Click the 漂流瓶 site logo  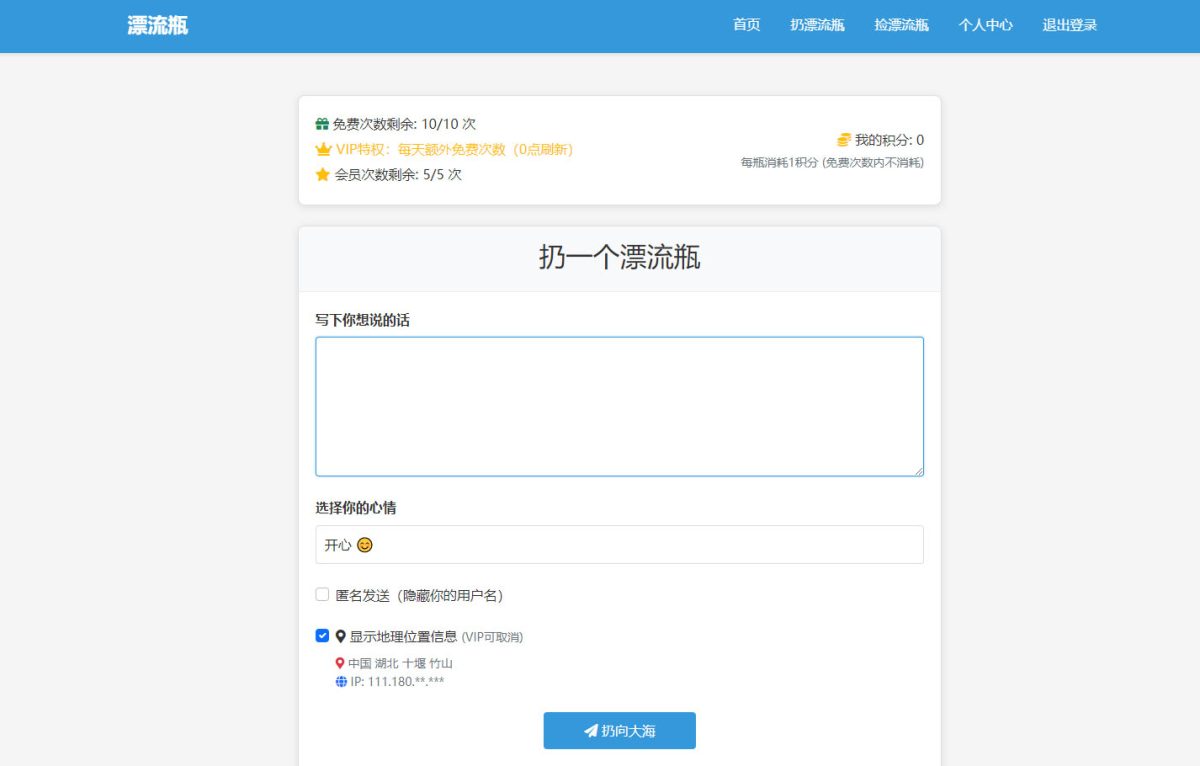tap(158, 26)
